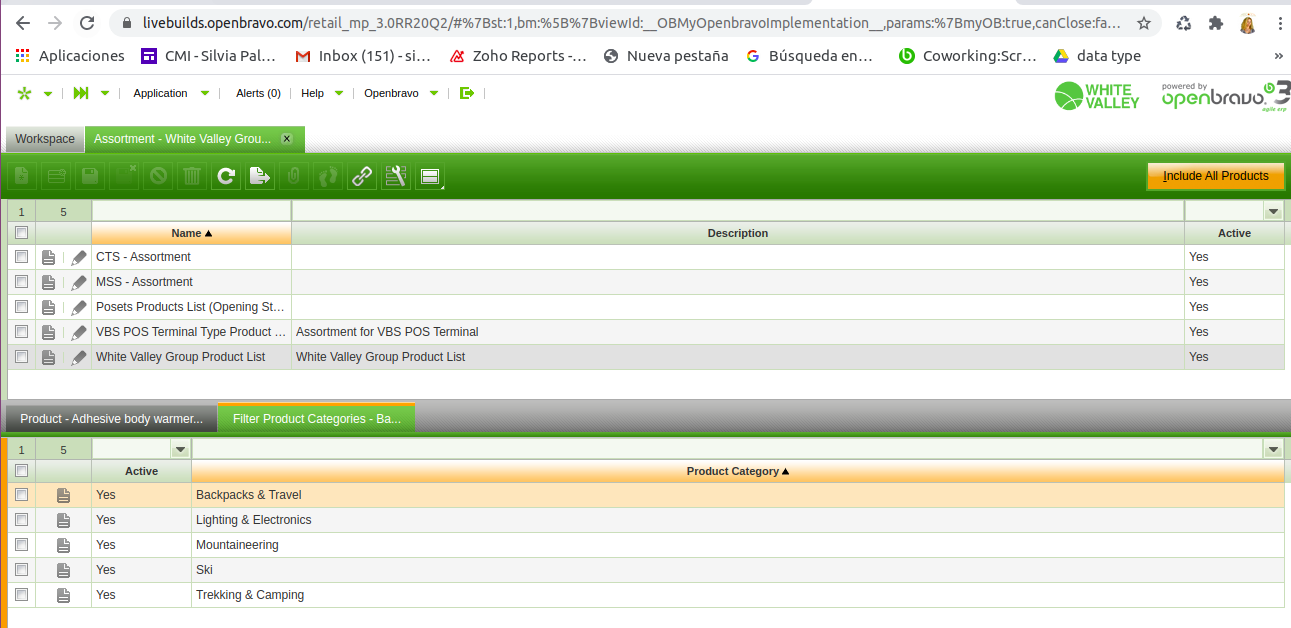Viewport: 1291px width, 628px height.
Task: Click the green logout icon
Action: click(467, 93)
